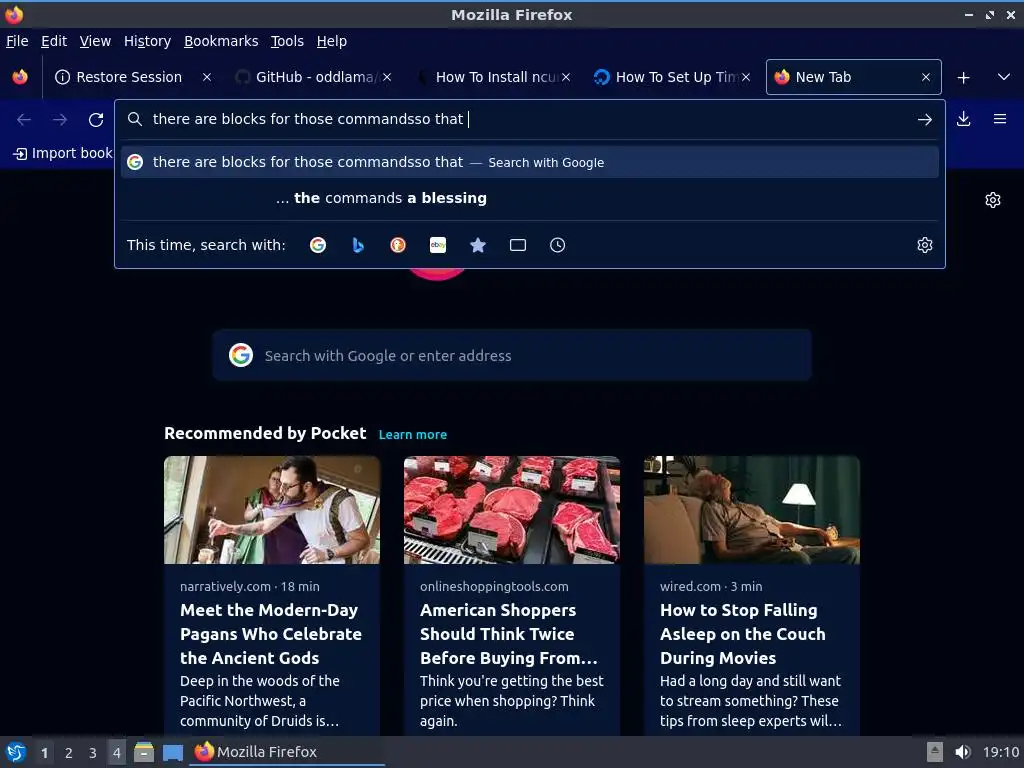Open the system start menu in the taskbar
The width and height of the screenshot is (1024, 768).
click(16, 752)
